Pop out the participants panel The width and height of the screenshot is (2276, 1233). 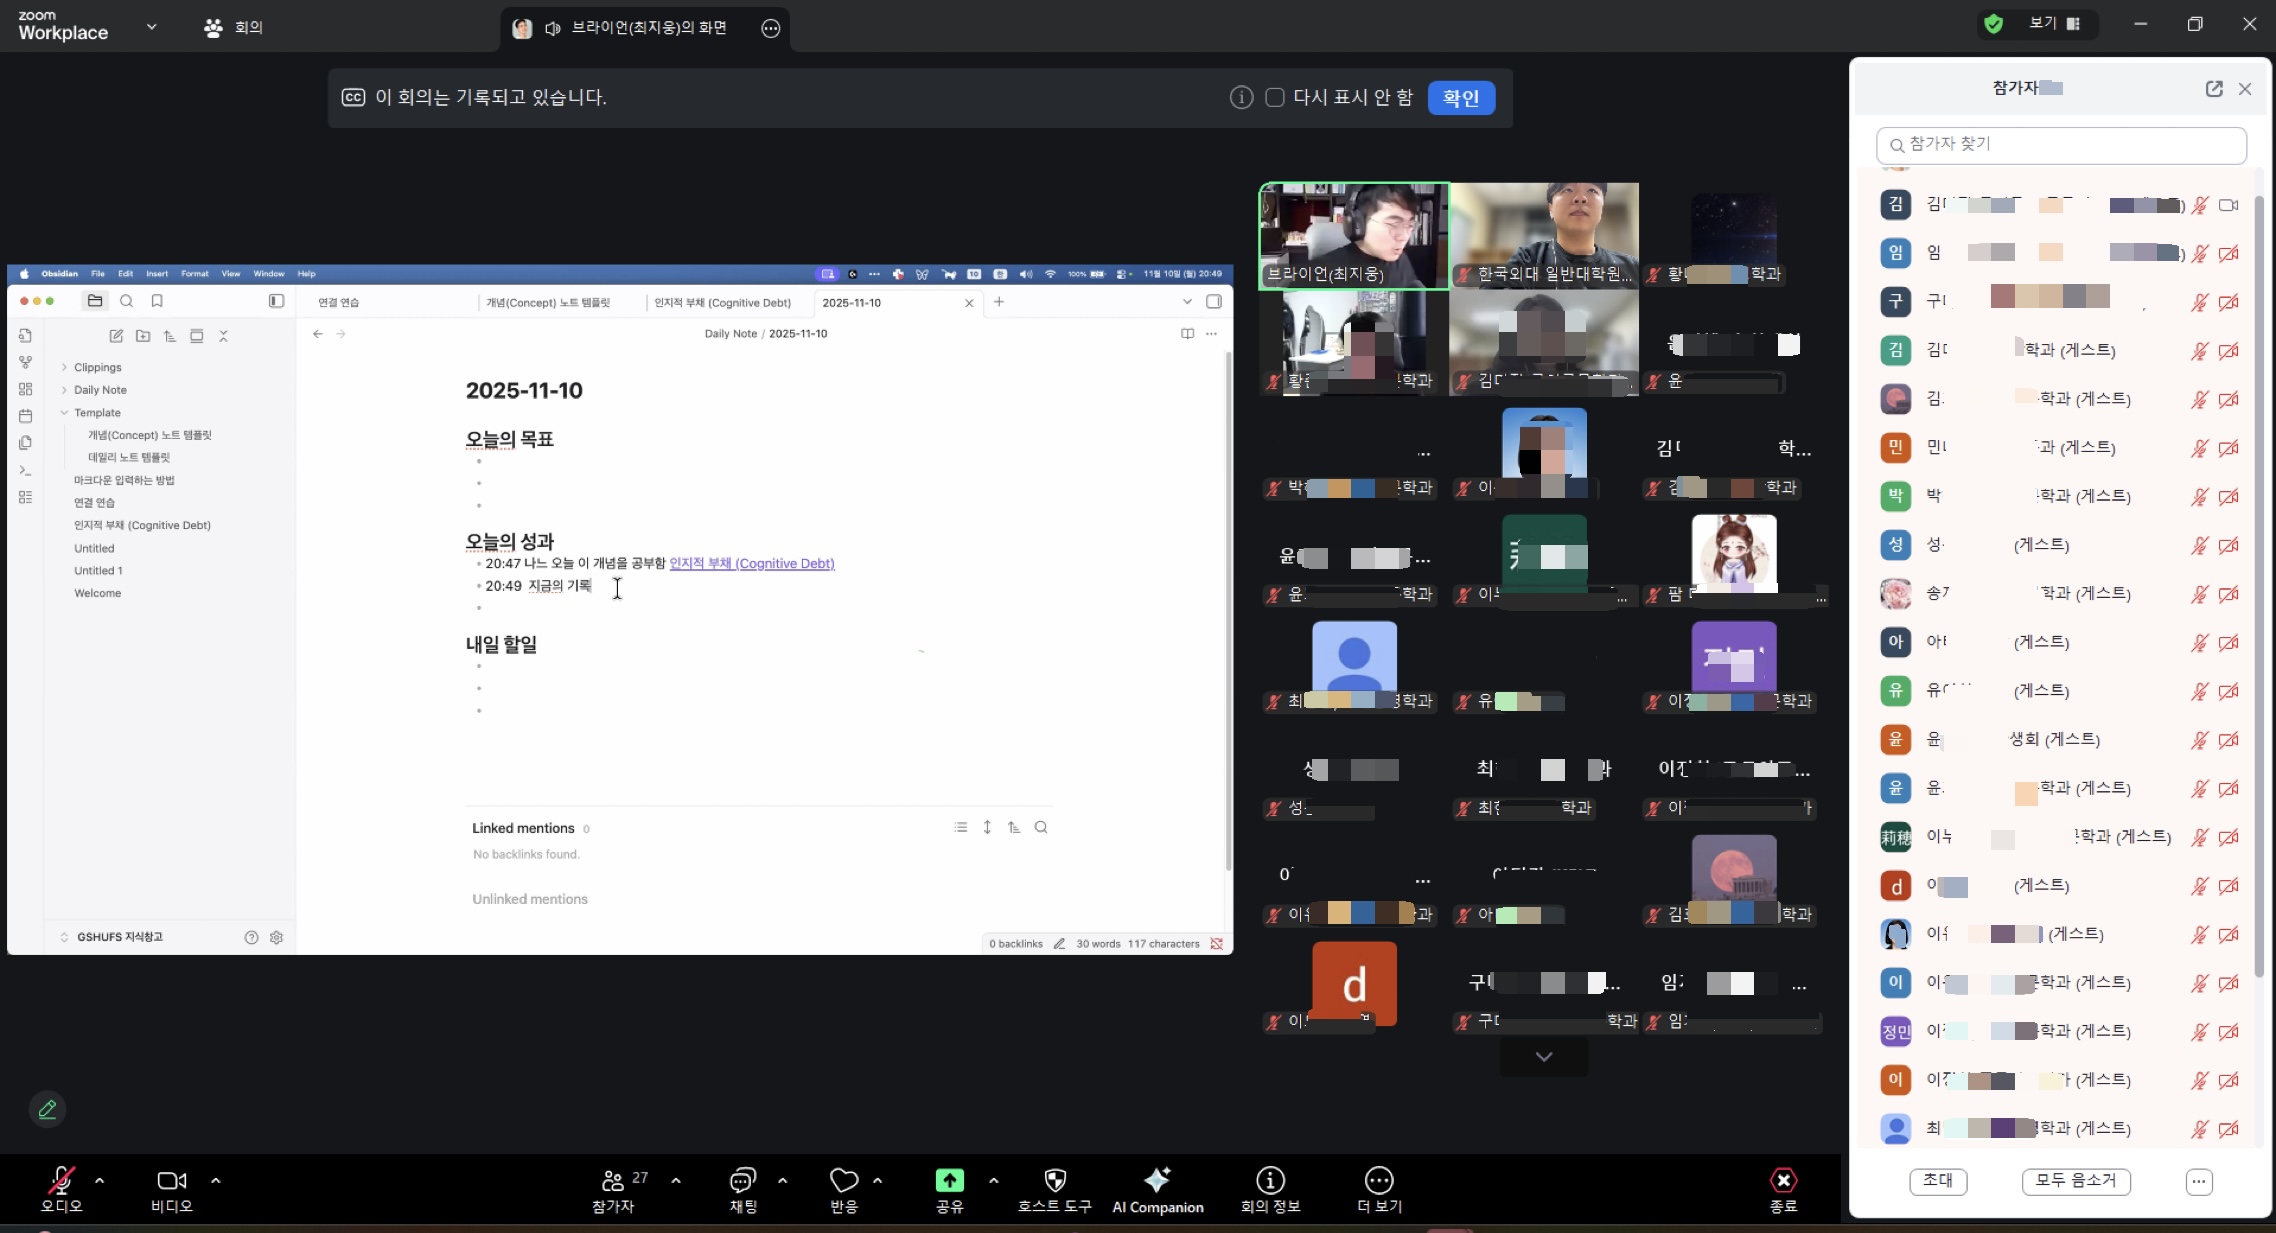coord(2213,89)
